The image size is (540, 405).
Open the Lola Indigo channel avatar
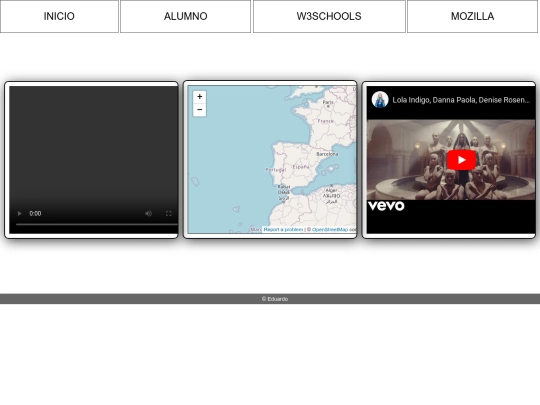pyautogui.click(x=380, y=100)
